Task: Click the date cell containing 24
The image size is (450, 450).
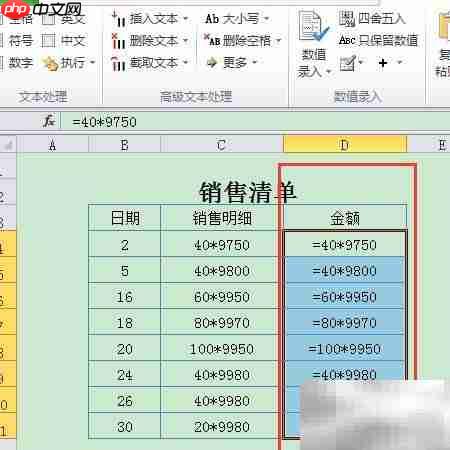Action: coord(125,375)
